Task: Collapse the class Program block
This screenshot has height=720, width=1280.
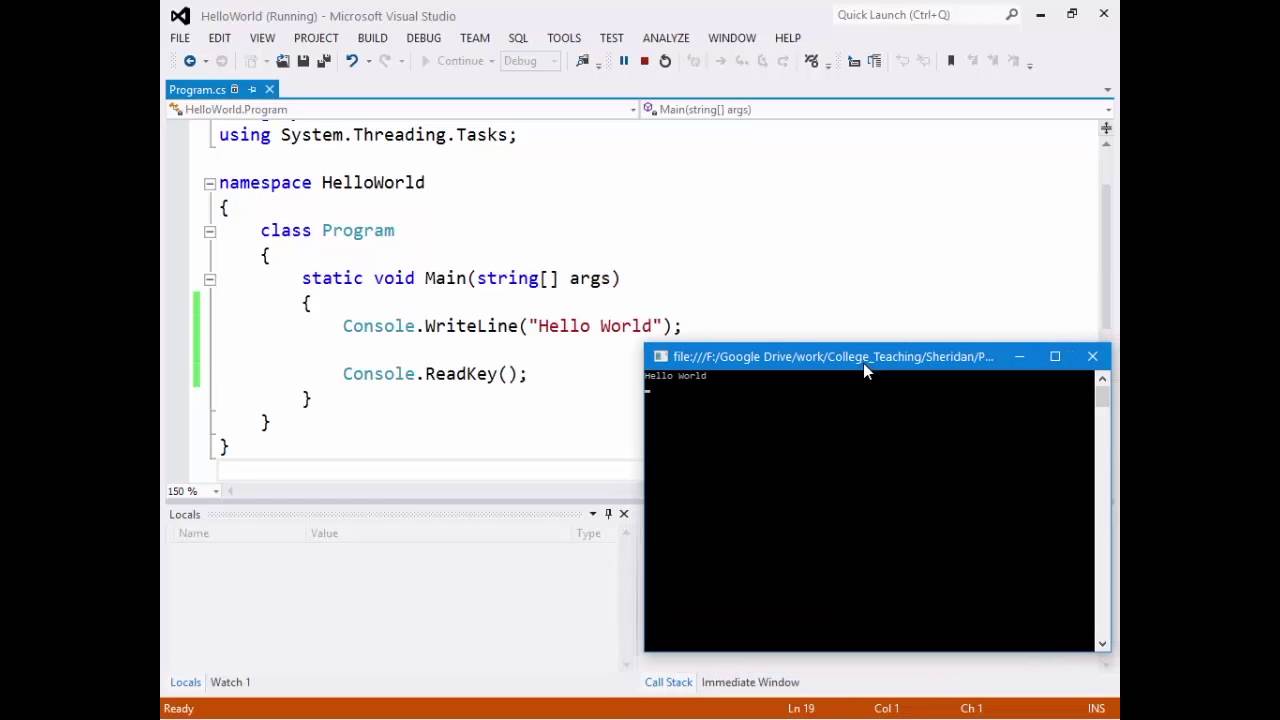Action: tap(210, 231)
